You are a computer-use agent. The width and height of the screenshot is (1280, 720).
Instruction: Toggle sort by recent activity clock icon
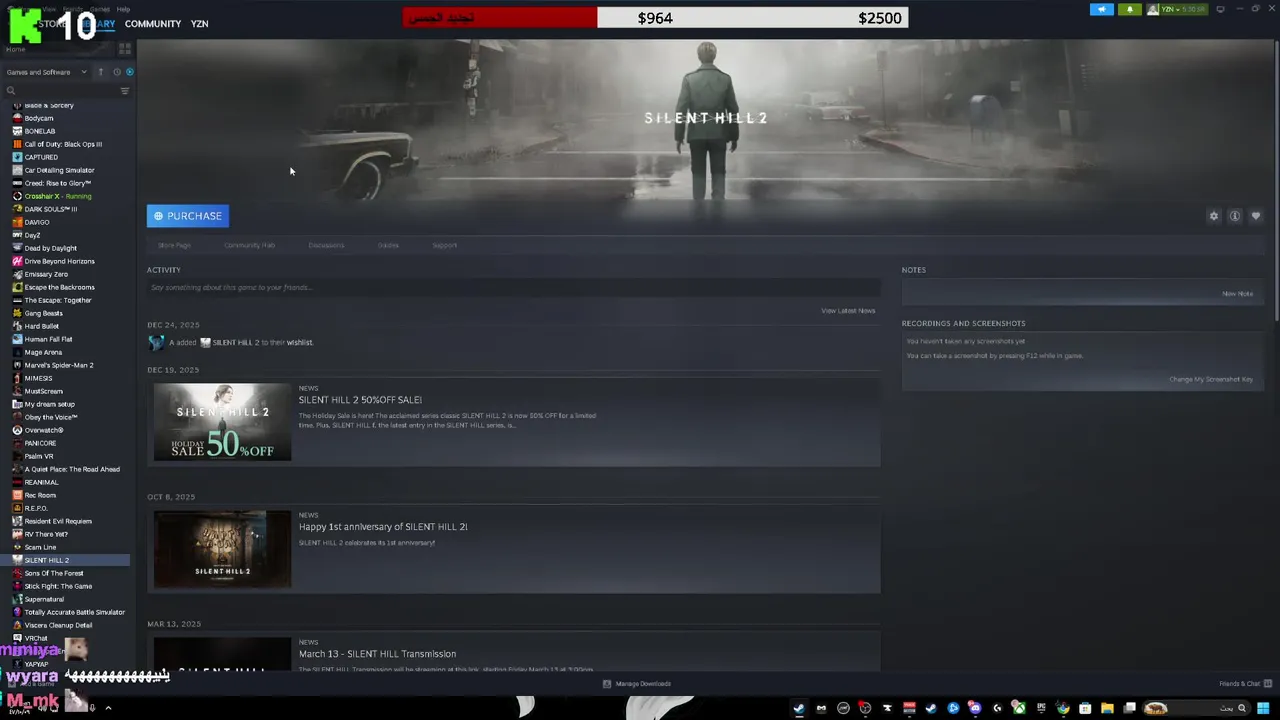click(x=116, y=72)
